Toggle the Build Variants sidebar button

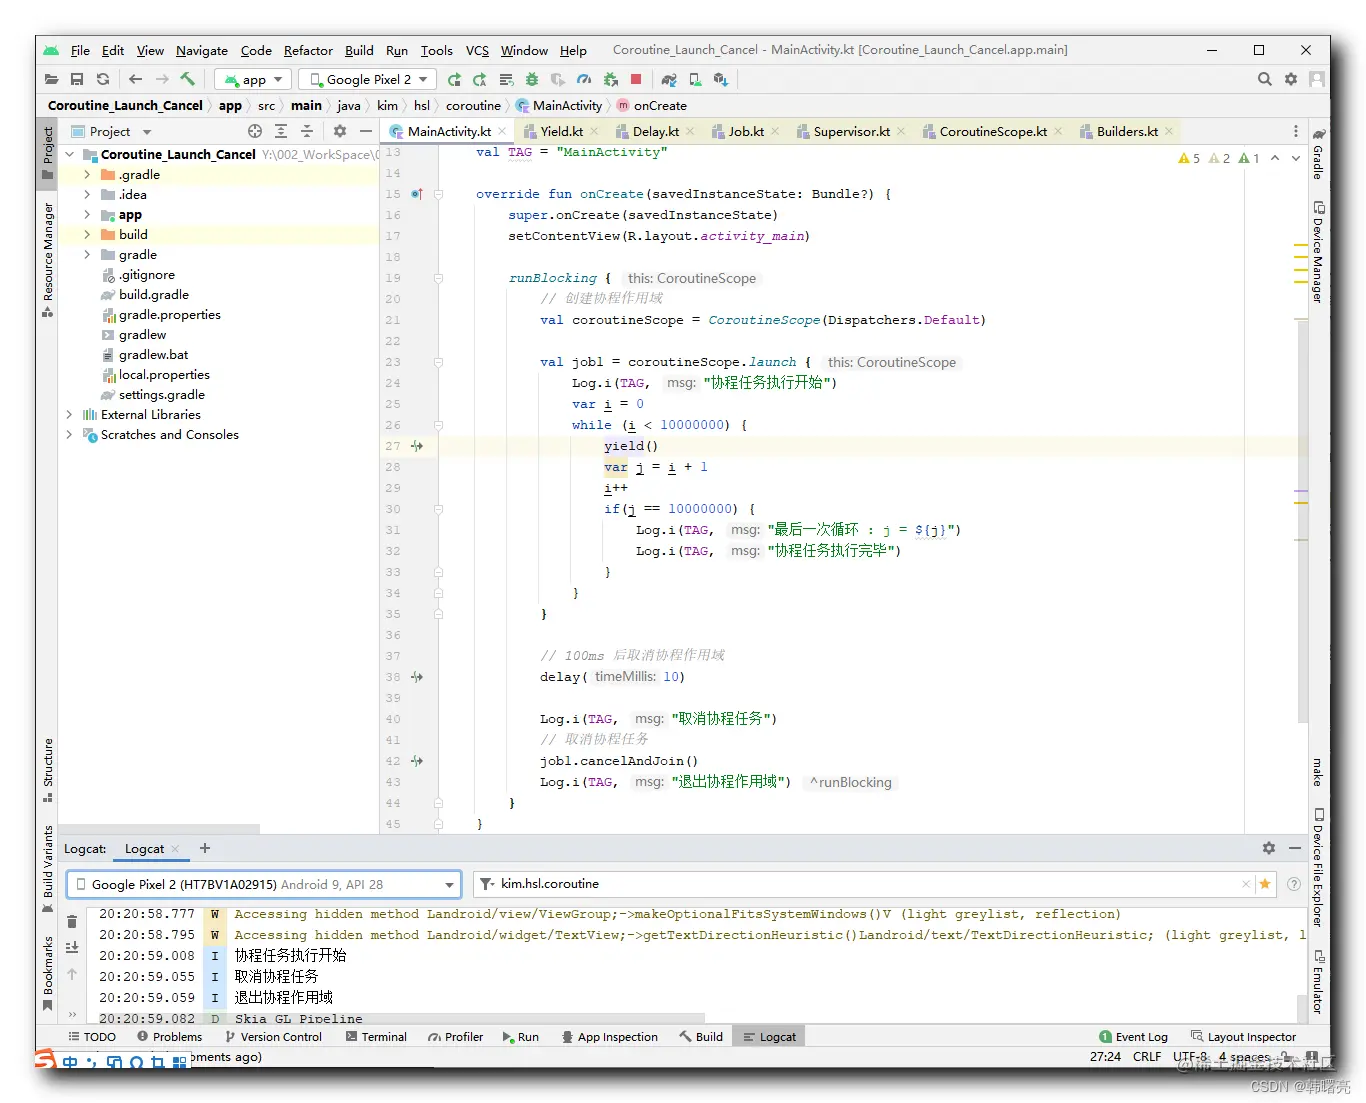pos(47,868)
